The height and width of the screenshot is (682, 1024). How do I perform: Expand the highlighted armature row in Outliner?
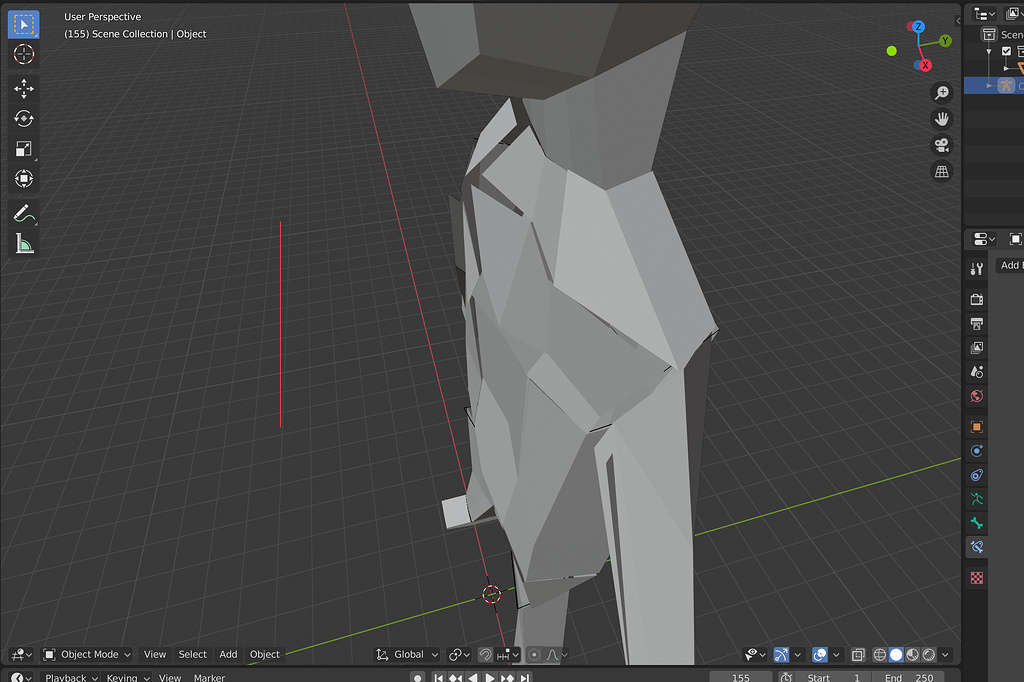pyautogui.click(x=989, y=86)
